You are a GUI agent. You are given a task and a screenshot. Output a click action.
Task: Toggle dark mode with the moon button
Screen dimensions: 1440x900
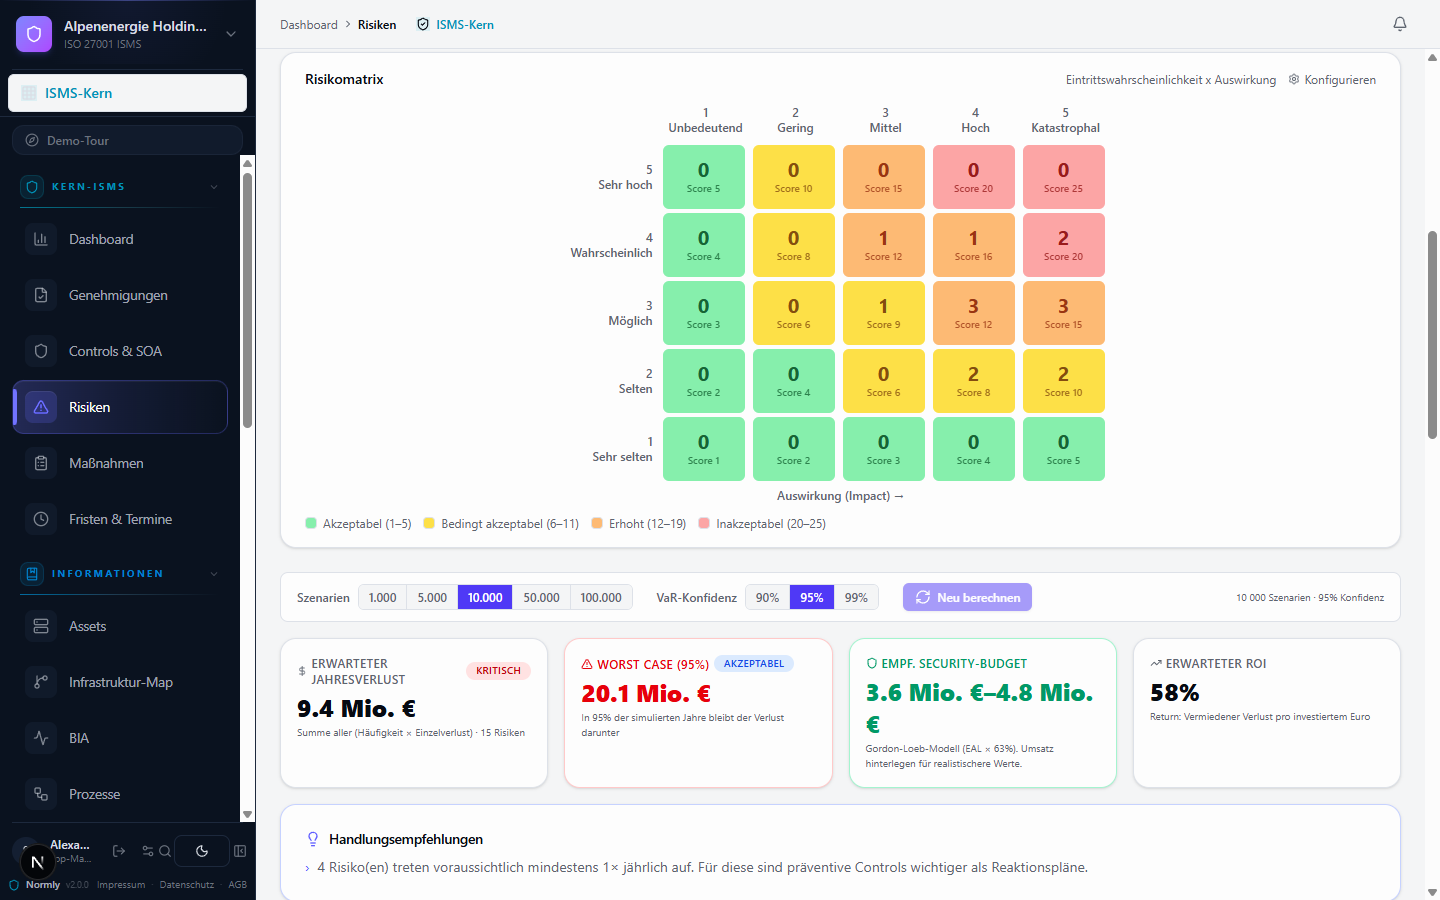(x=202, y=851)
